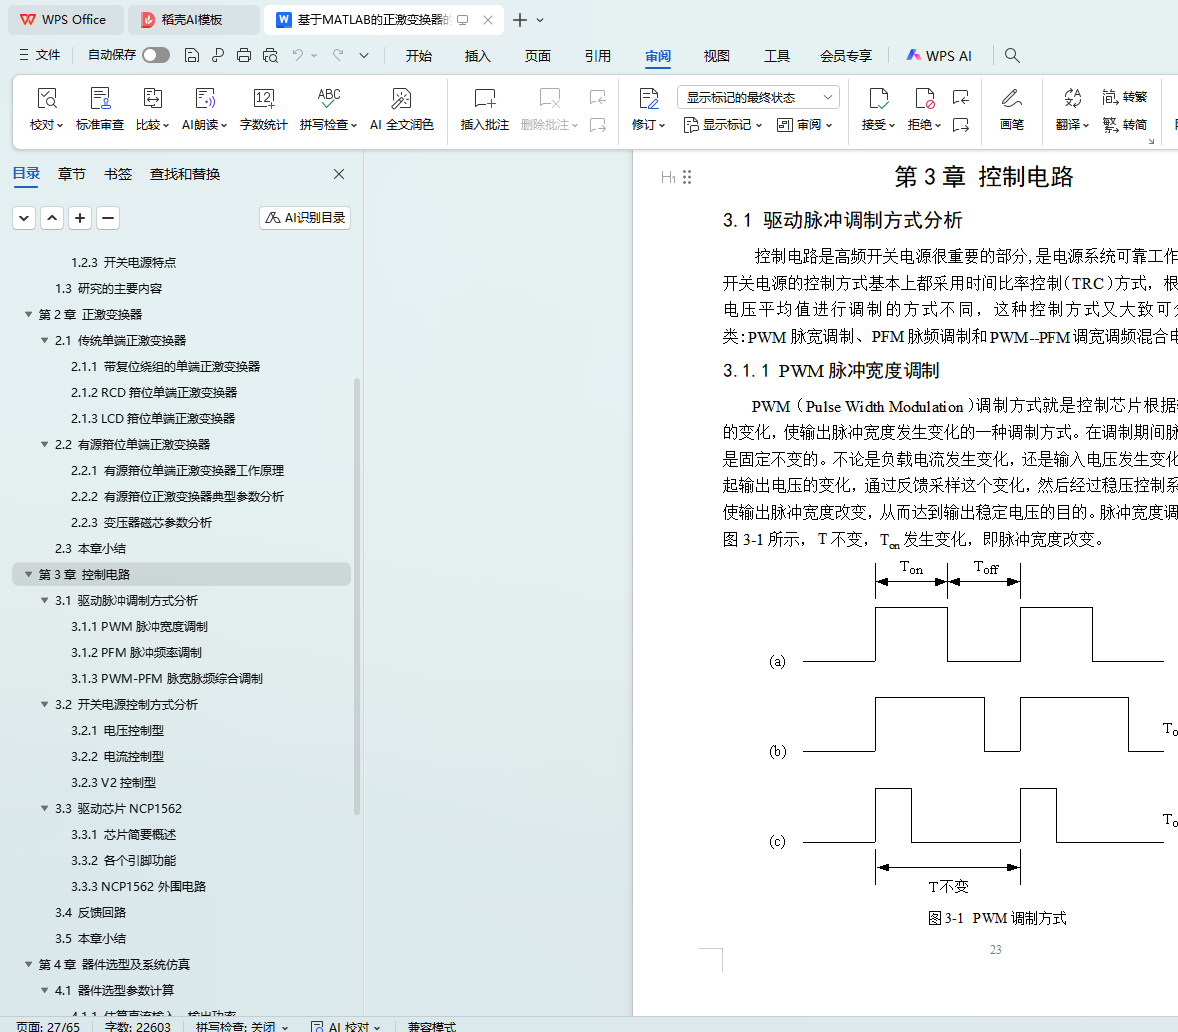Click the 插入批注 insert comment icon
The height and width of the screenshot is (1032, 1178).
point(484,99)
